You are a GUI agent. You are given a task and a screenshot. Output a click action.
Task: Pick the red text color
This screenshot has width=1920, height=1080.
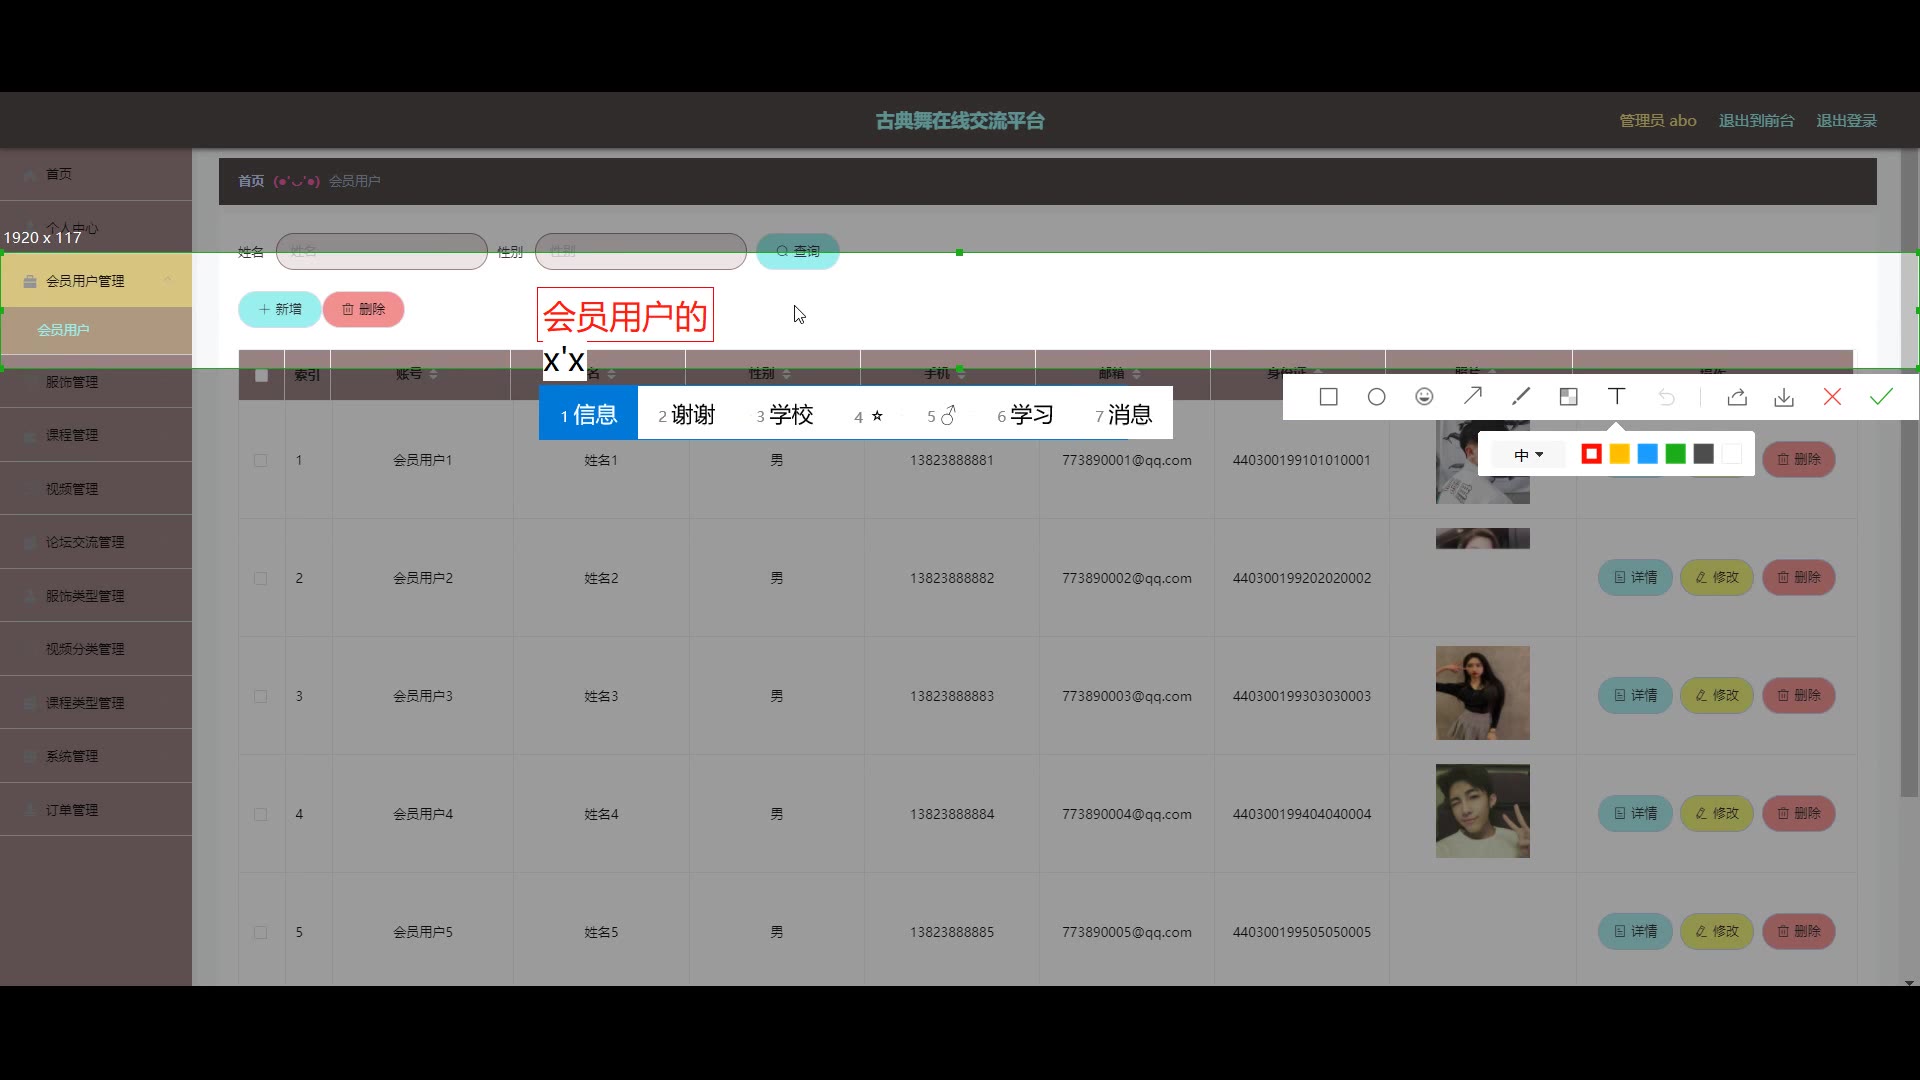coord(1591,454)
